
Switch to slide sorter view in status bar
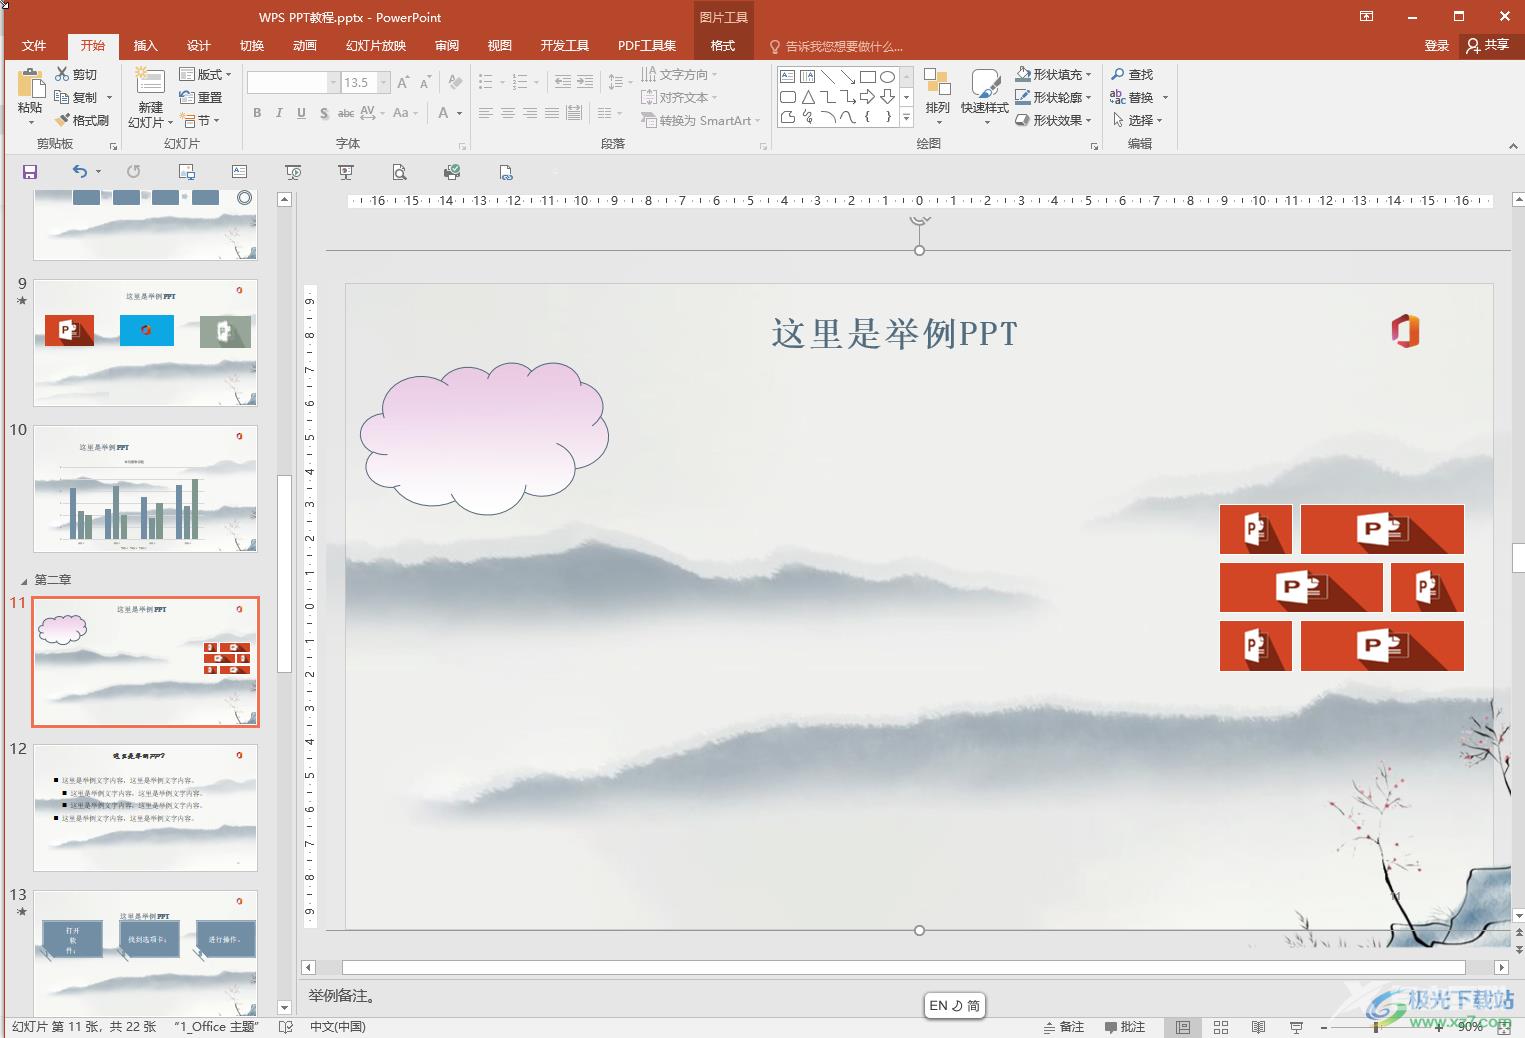tap(1221, 1027)
